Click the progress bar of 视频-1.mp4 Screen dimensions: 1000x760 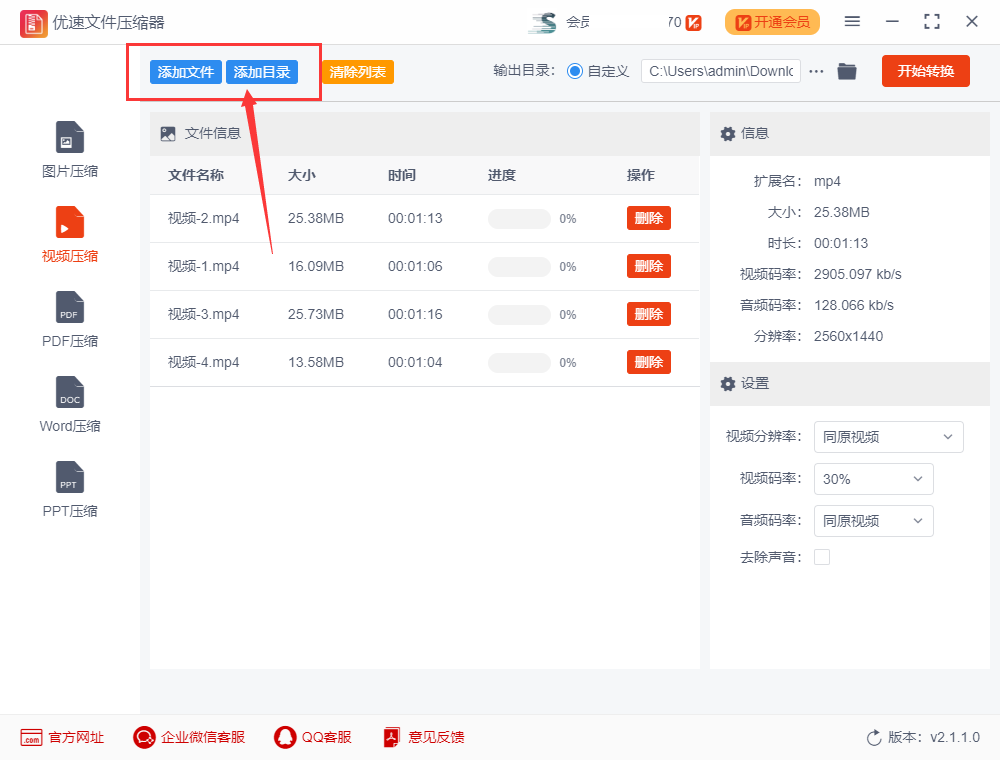point(518,266)
